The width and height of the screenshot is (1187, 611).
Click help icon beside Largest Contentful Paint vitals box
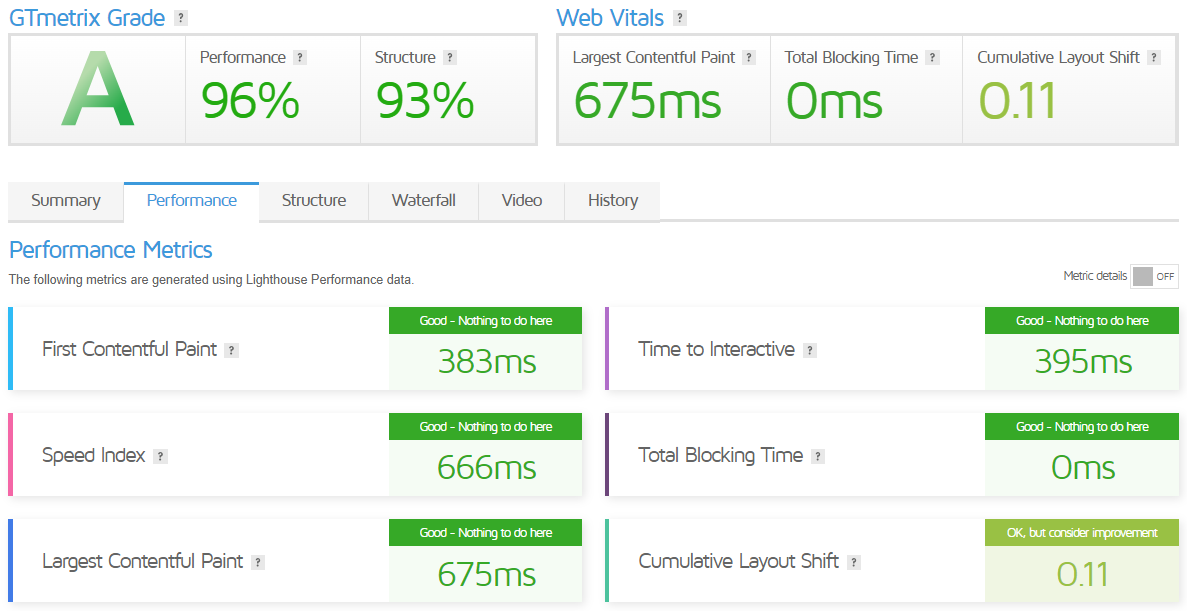coord(749,58)
